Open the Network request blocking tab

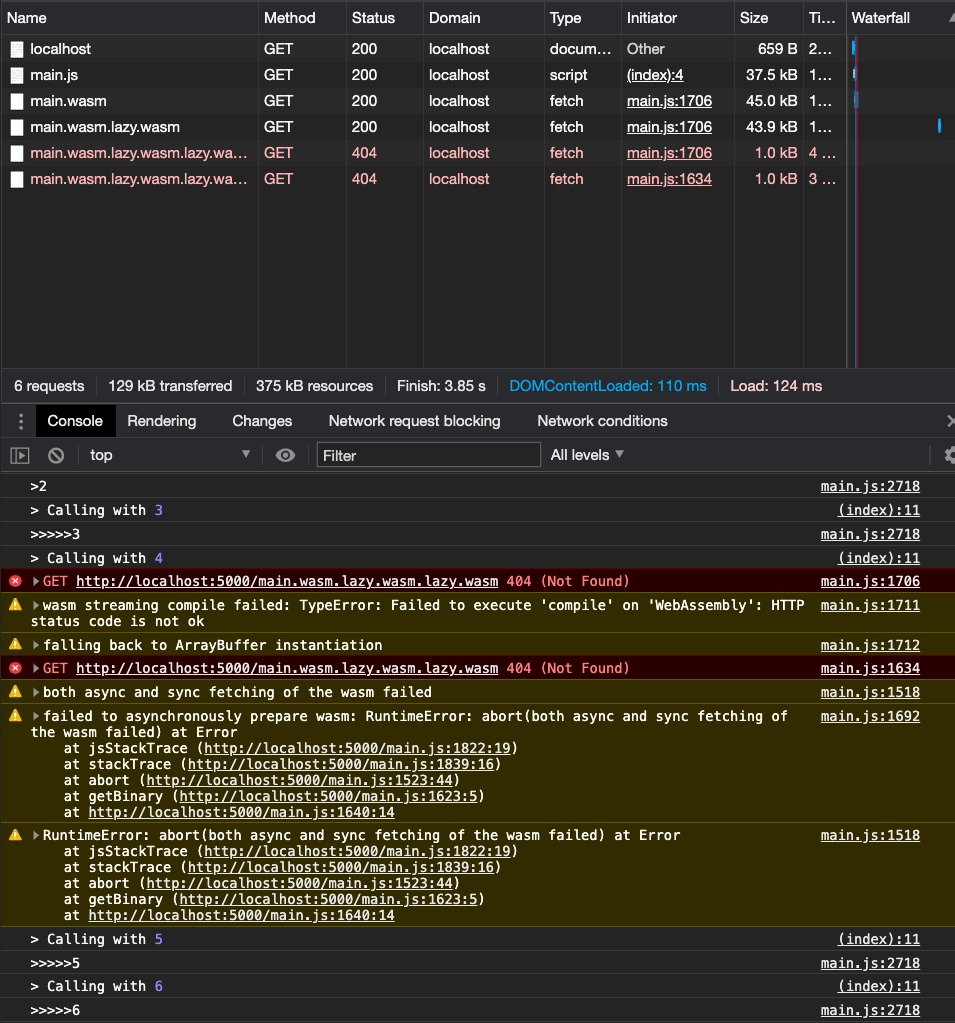(414, 421)
